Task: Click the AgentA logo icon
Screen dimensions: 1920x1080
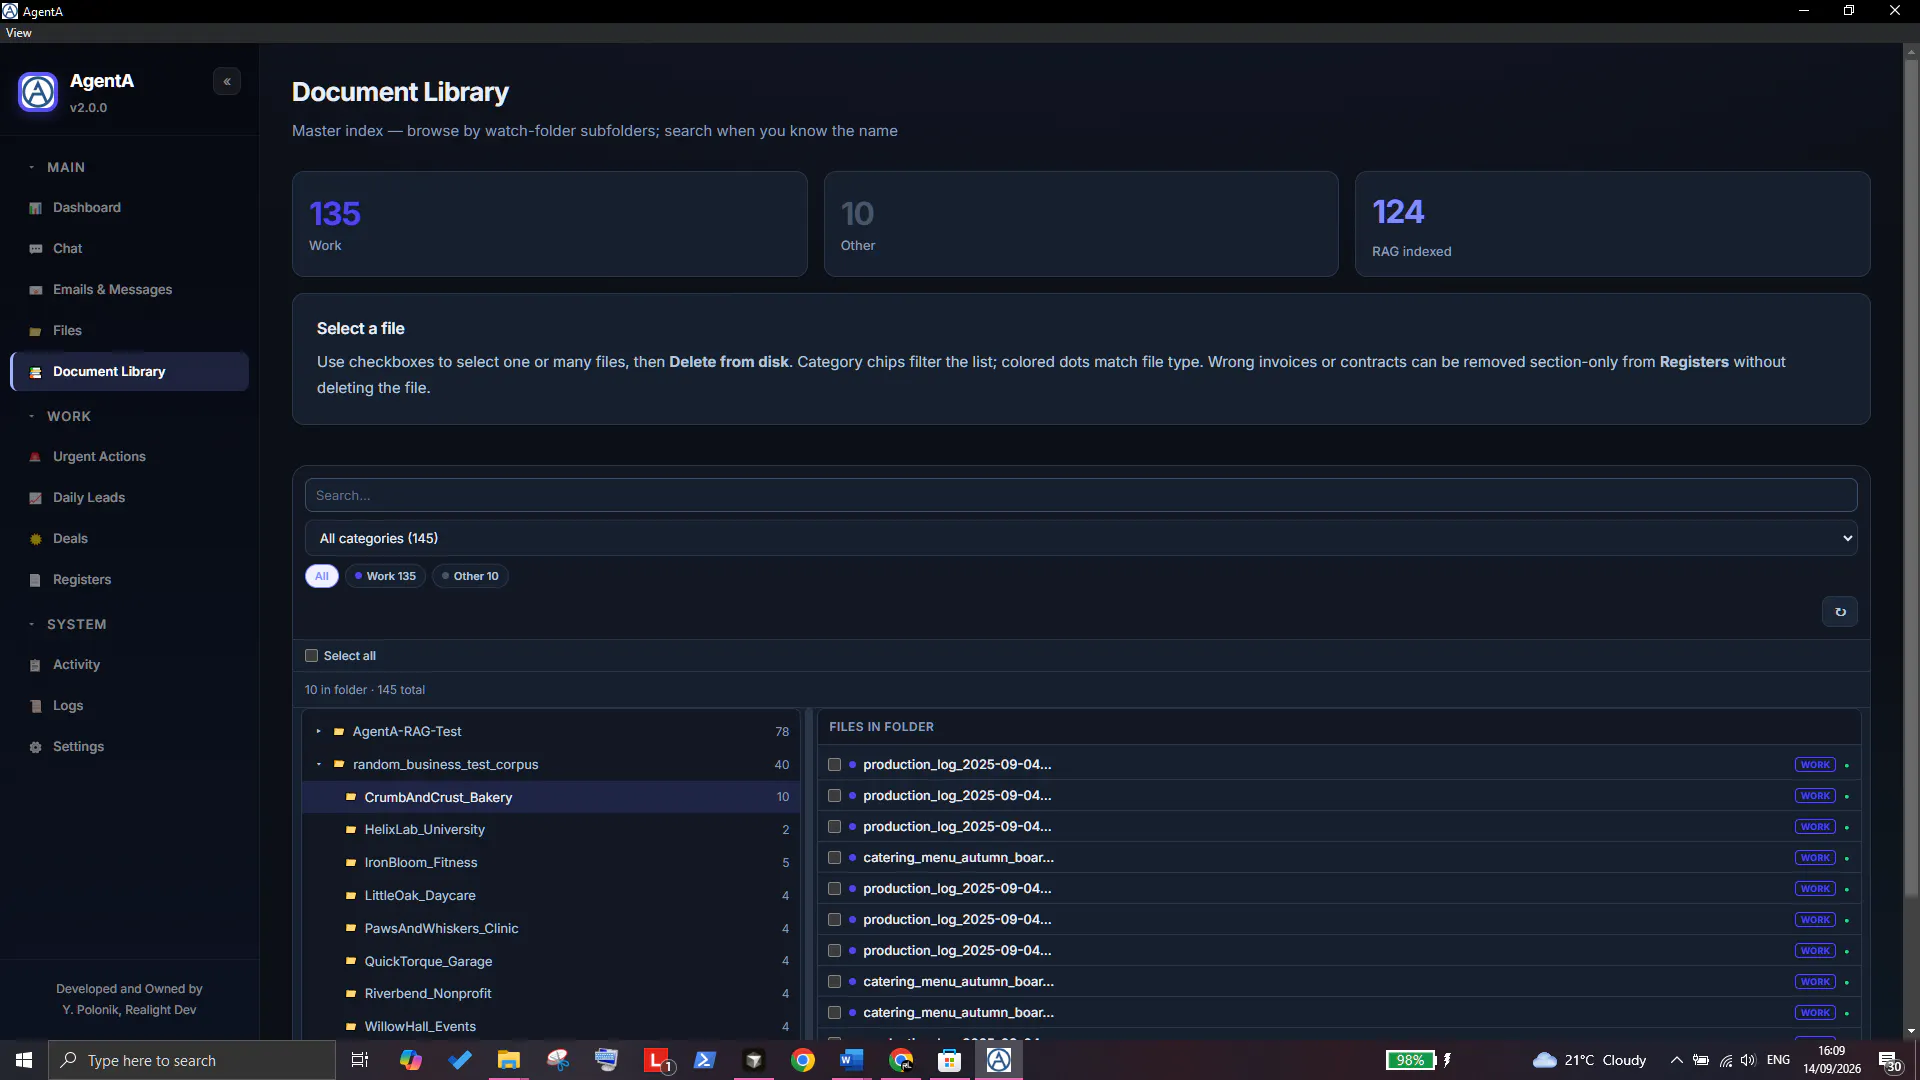Action: (38, 92)
